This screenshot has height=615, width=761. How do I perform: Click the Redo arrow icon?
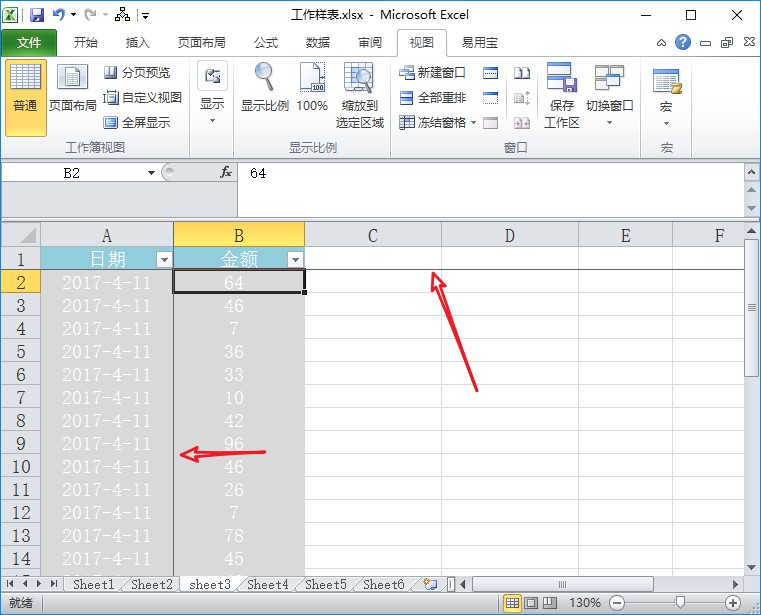(90, 15)
